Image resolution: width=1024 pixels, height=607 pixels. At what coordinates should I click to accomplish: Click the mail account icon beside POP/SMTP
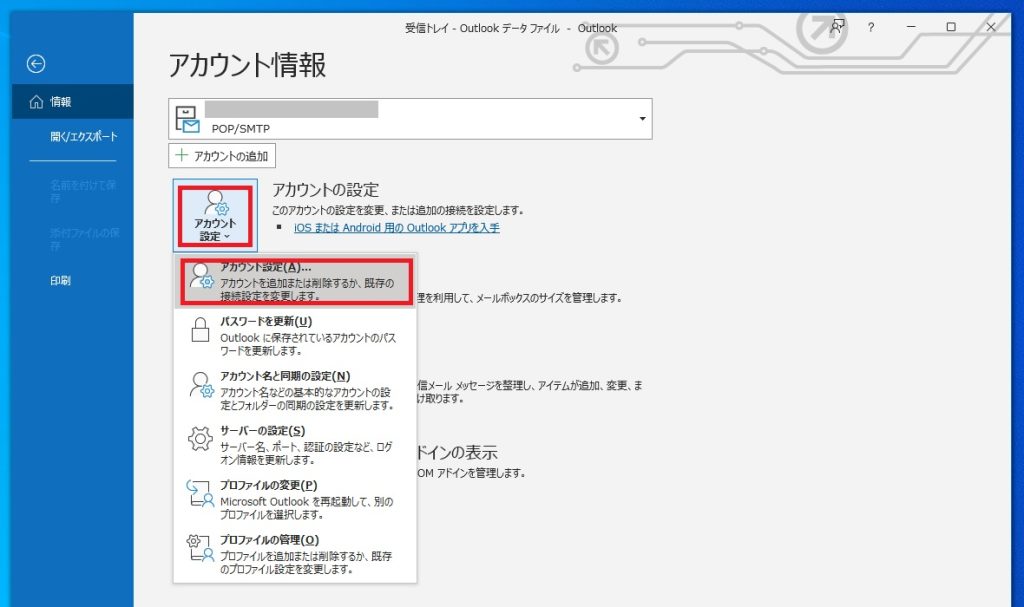187,120
